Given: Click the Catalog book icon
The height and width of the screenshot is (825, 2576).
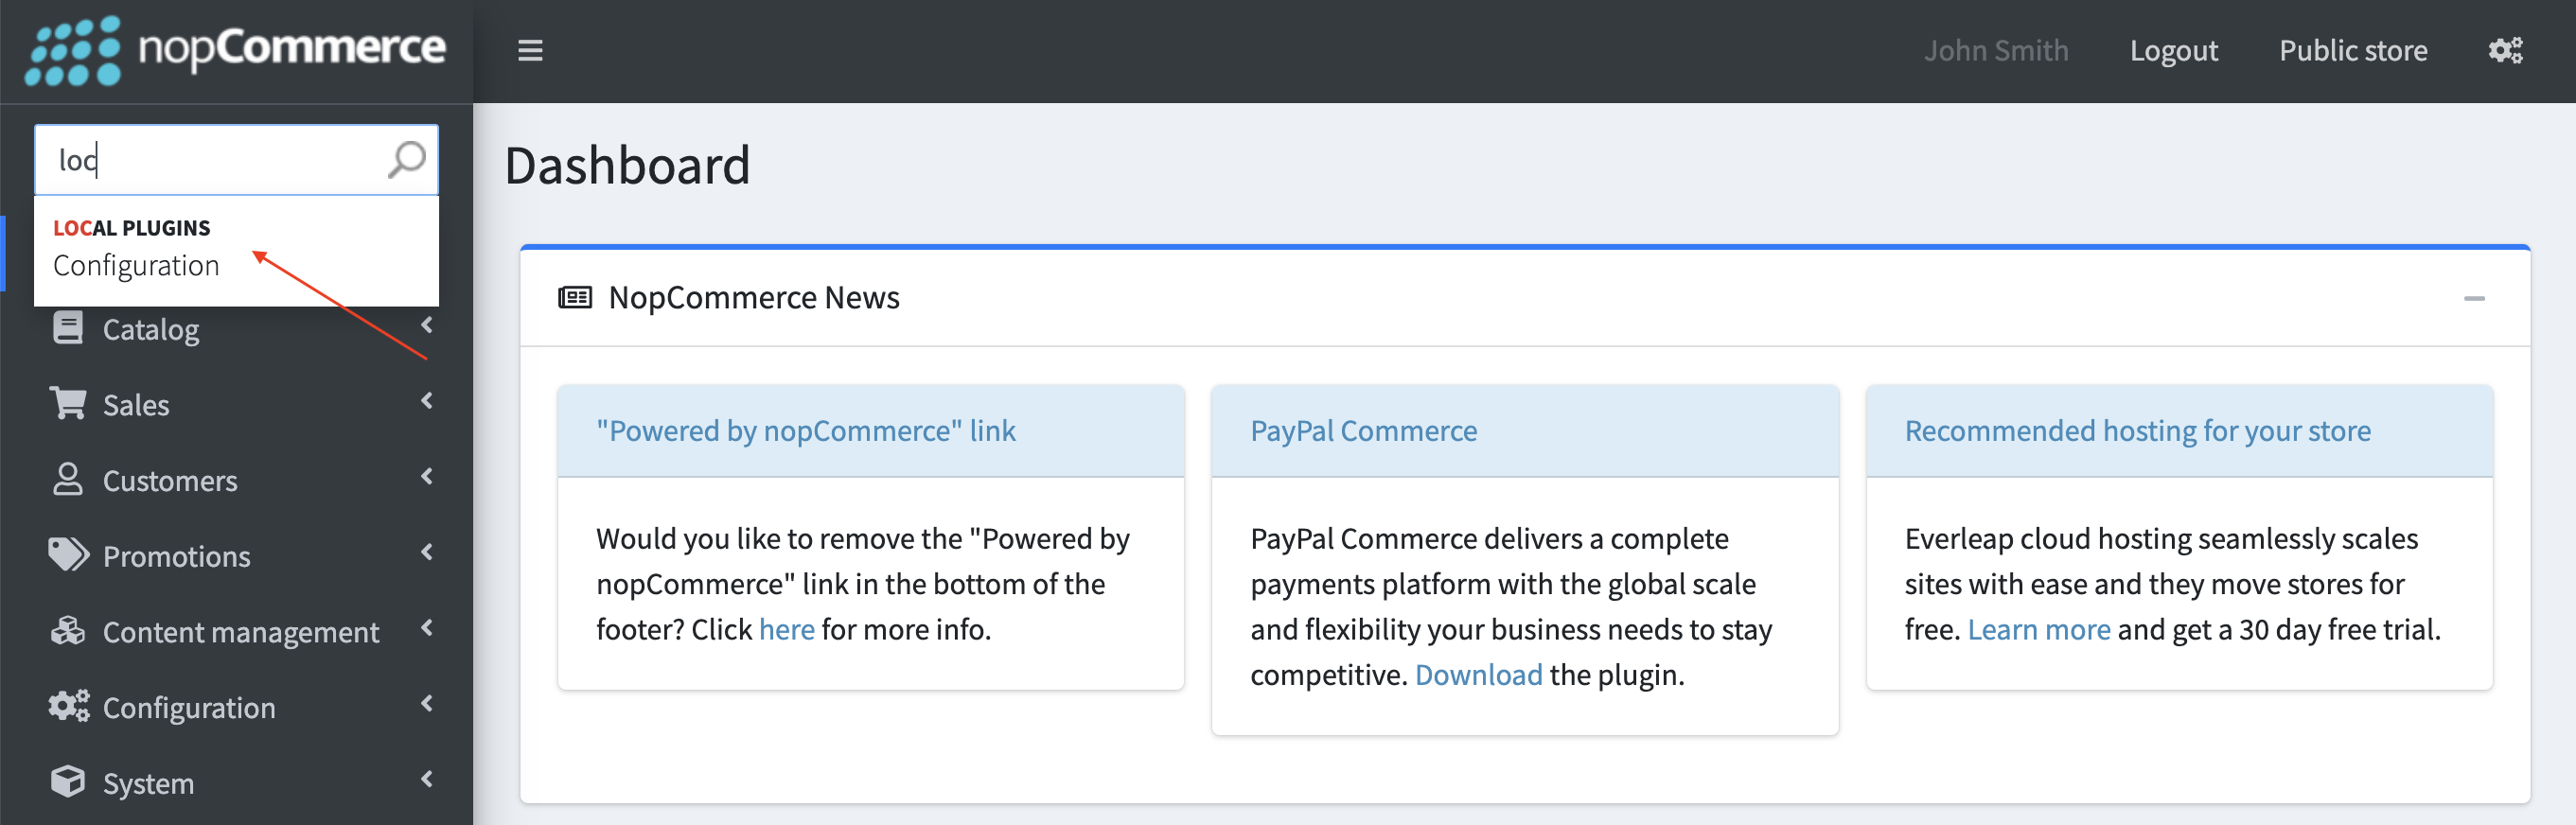Looking at the screenshot, I should 68,328.
